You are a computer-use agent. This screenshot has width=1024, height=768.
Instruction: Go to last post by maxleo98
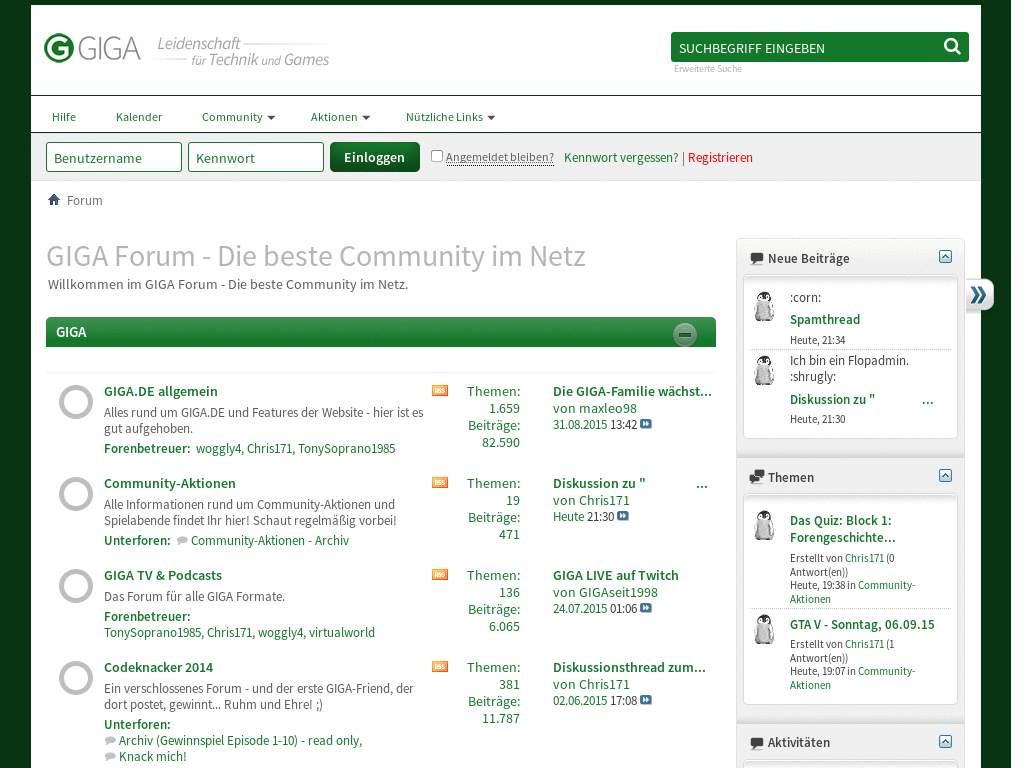click(646, 424)
